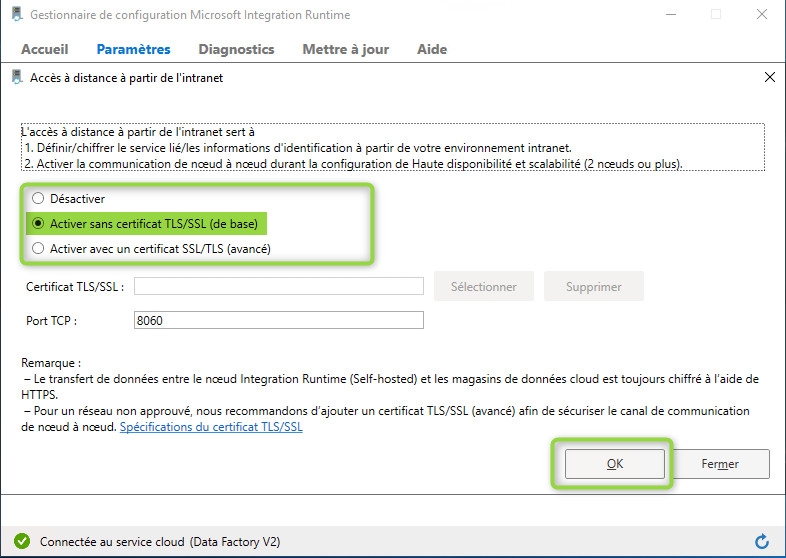Select the Désactiver radio button
This screenshot has height=558, width=786.
pos(38,199)
